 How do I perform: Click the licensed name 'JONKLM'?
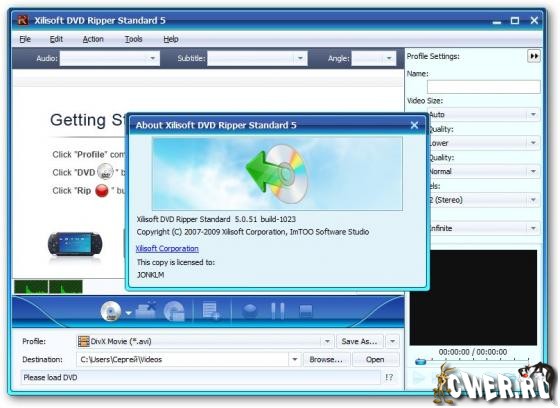pyautogui.click(x=151, y=275)
